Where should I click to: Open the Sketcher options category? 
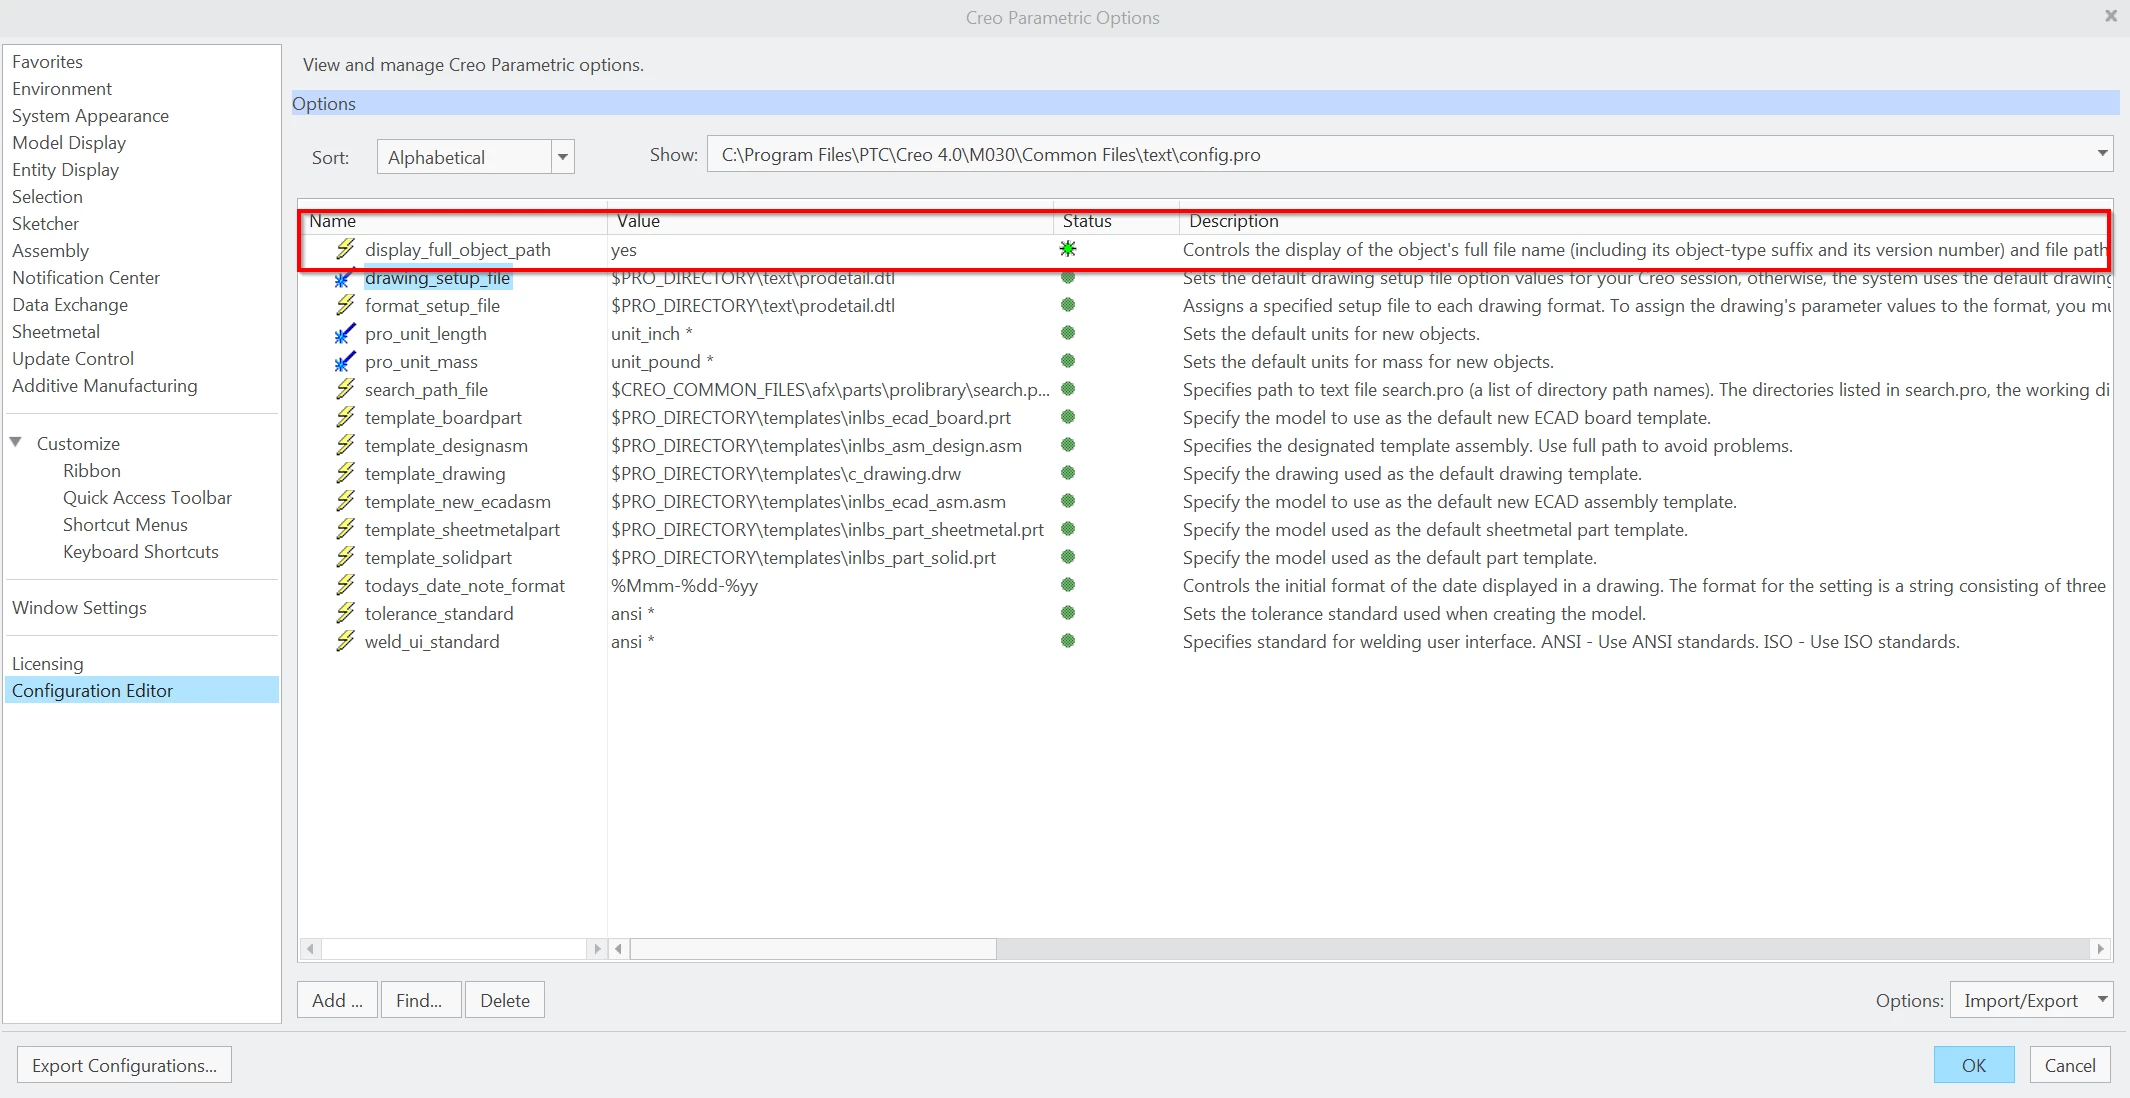click(x=45, y=224)
